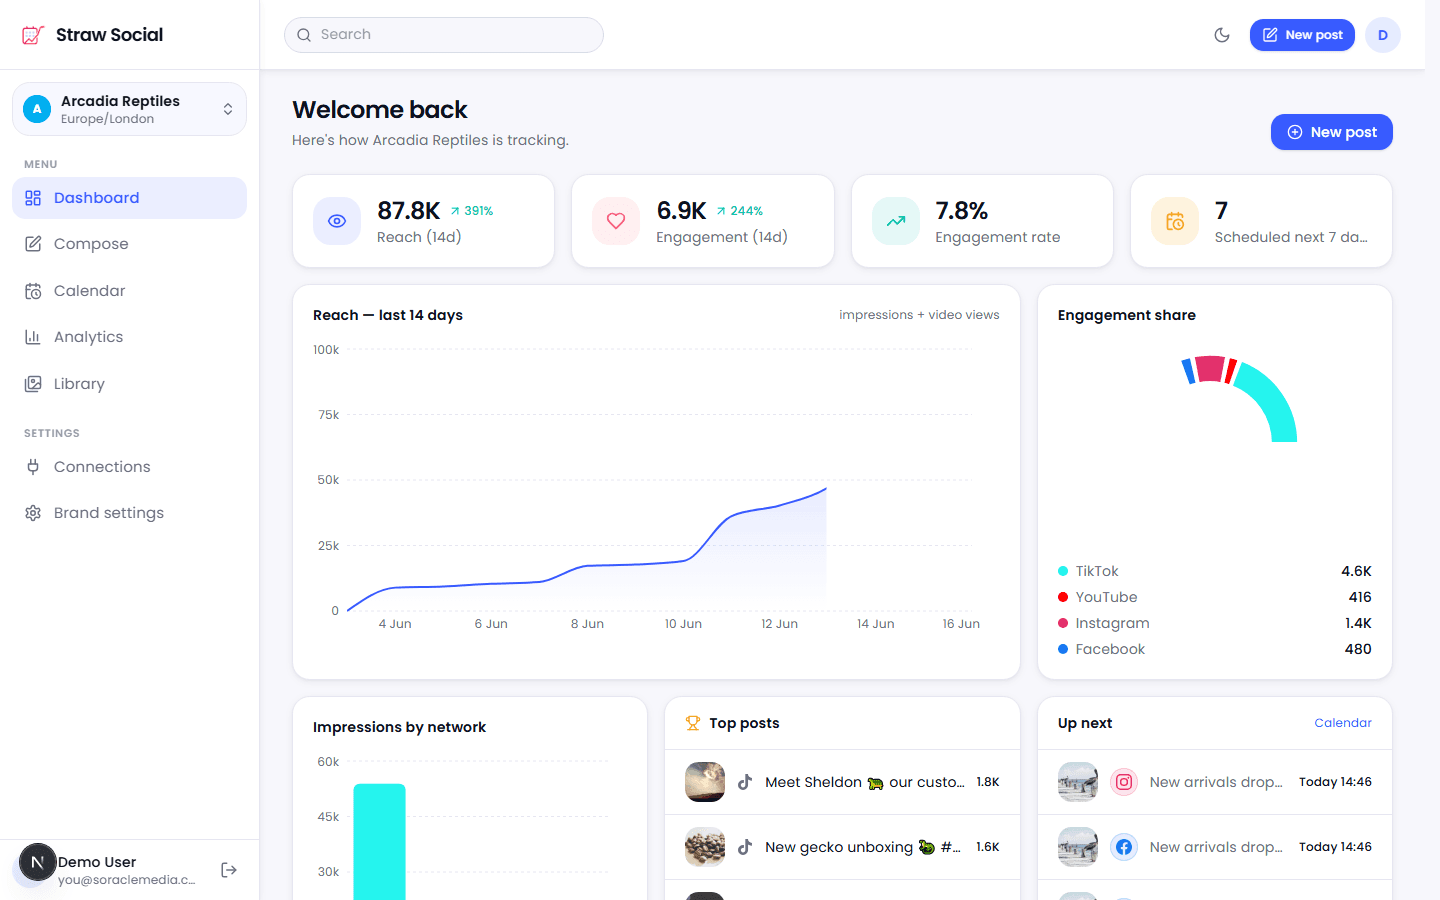Select the 87.8K Reach value

tap(408, 211)
